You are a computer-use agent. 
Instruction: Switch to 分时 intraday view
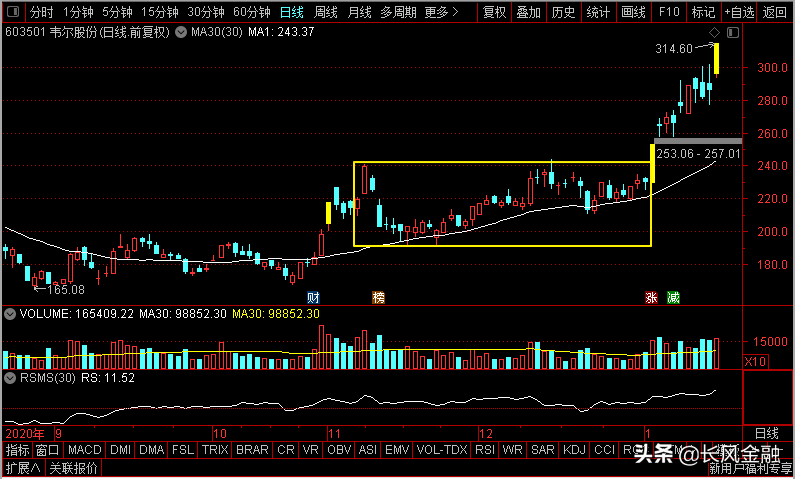tap(42, 12)
